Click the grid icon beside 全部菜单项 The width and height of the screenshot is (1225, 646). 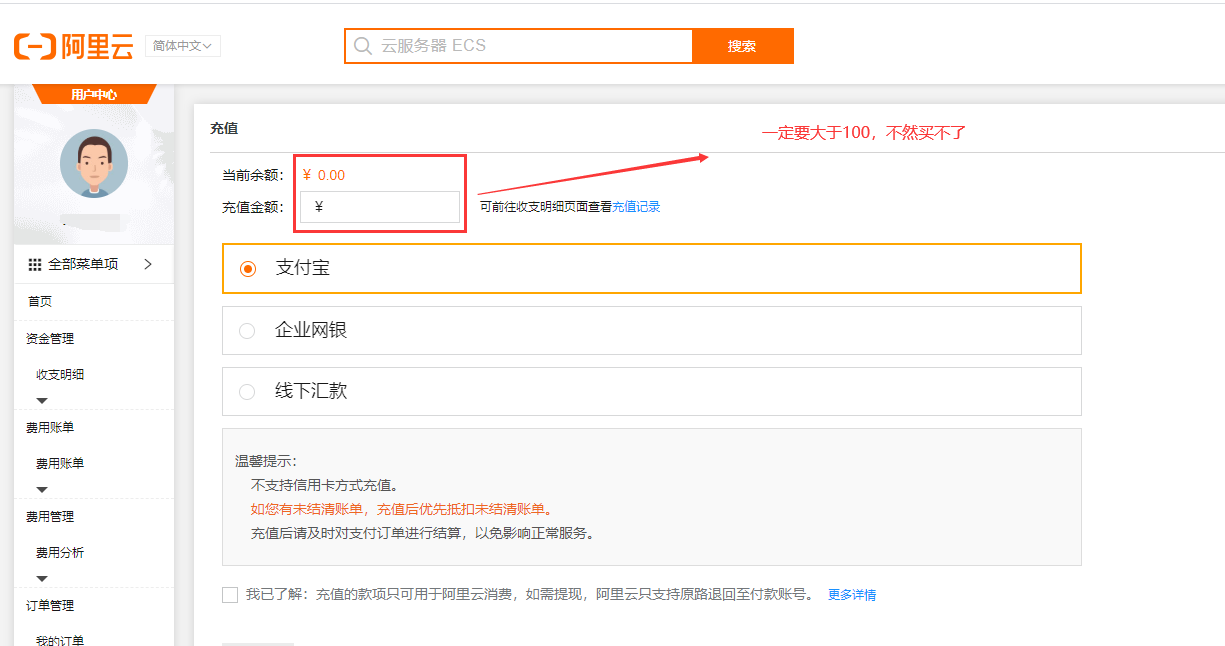(x=35, y=264)
